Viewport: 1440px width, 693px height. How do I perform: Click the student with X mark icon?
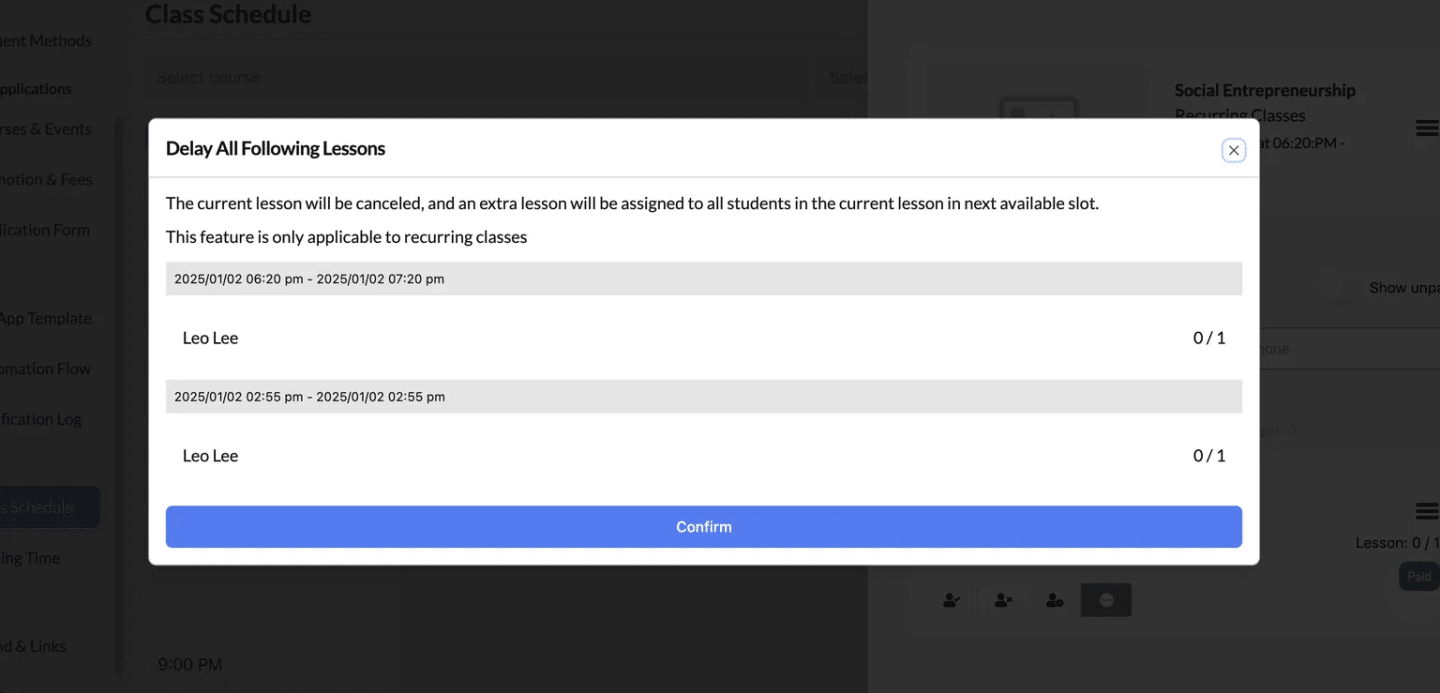pos(1004,600)
